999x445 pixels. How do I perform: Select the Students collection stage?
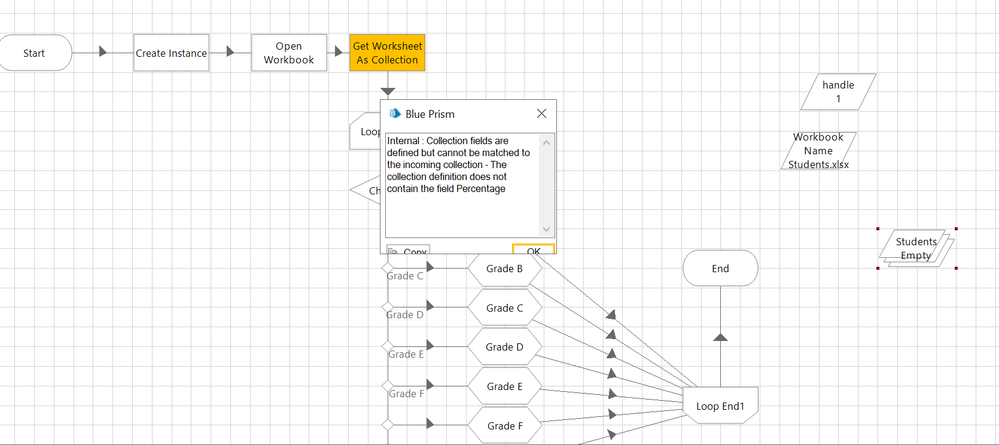[x=915, y=248]
